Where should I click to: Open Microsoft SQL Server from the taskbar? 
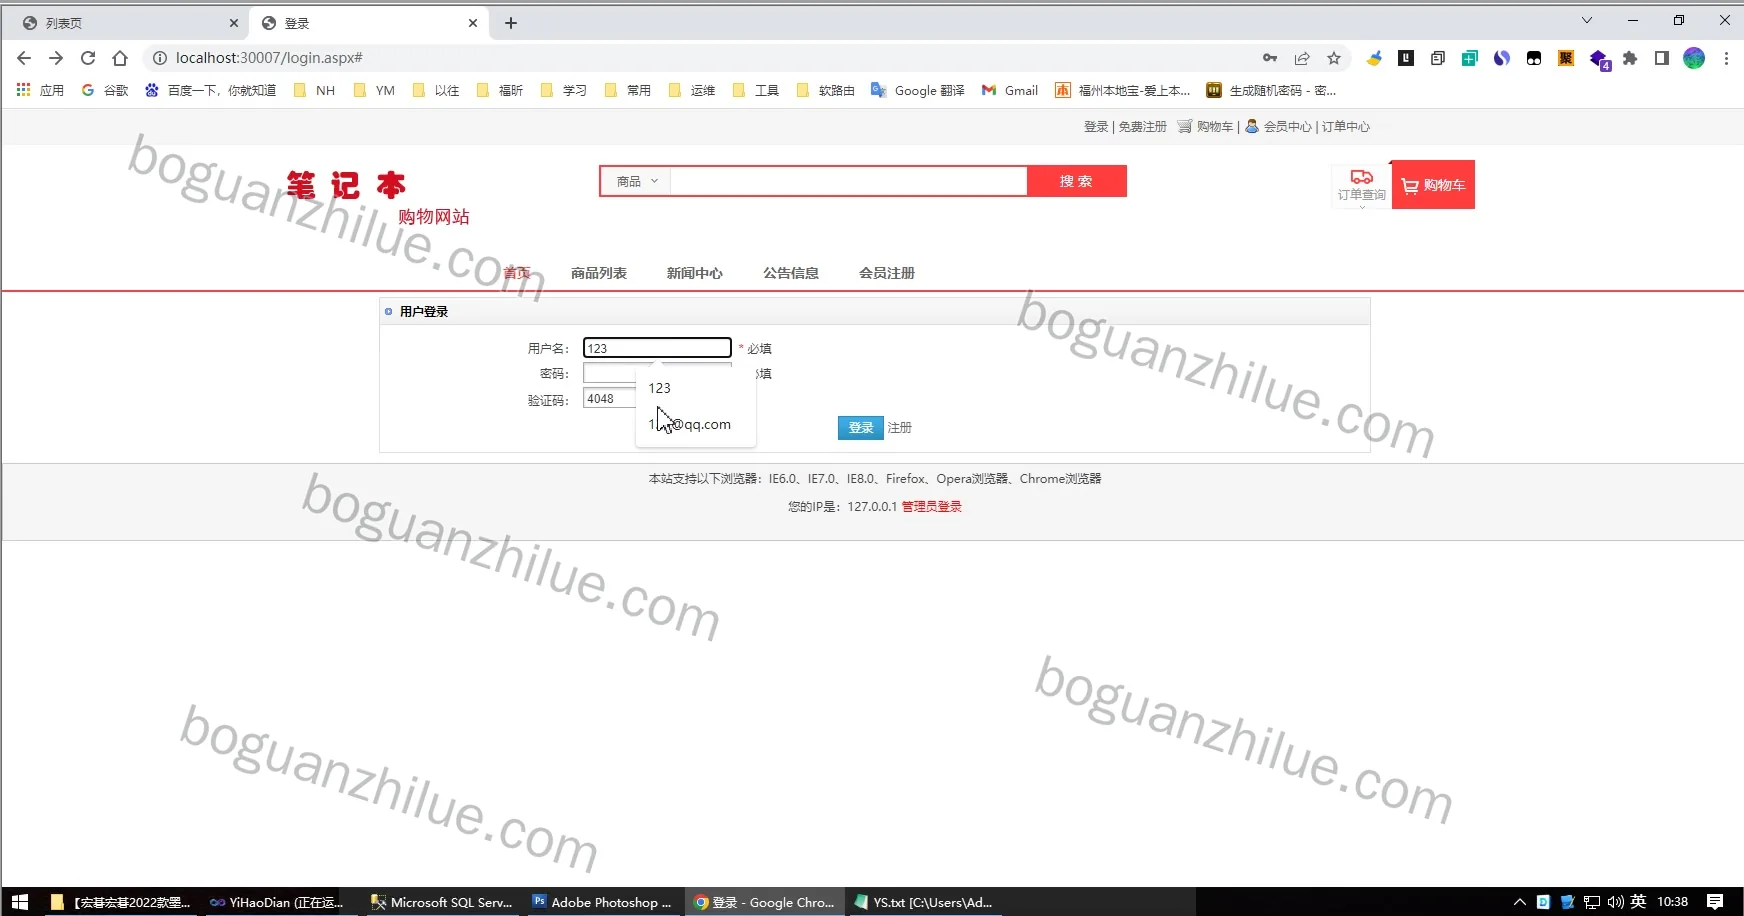coord(442,902)
